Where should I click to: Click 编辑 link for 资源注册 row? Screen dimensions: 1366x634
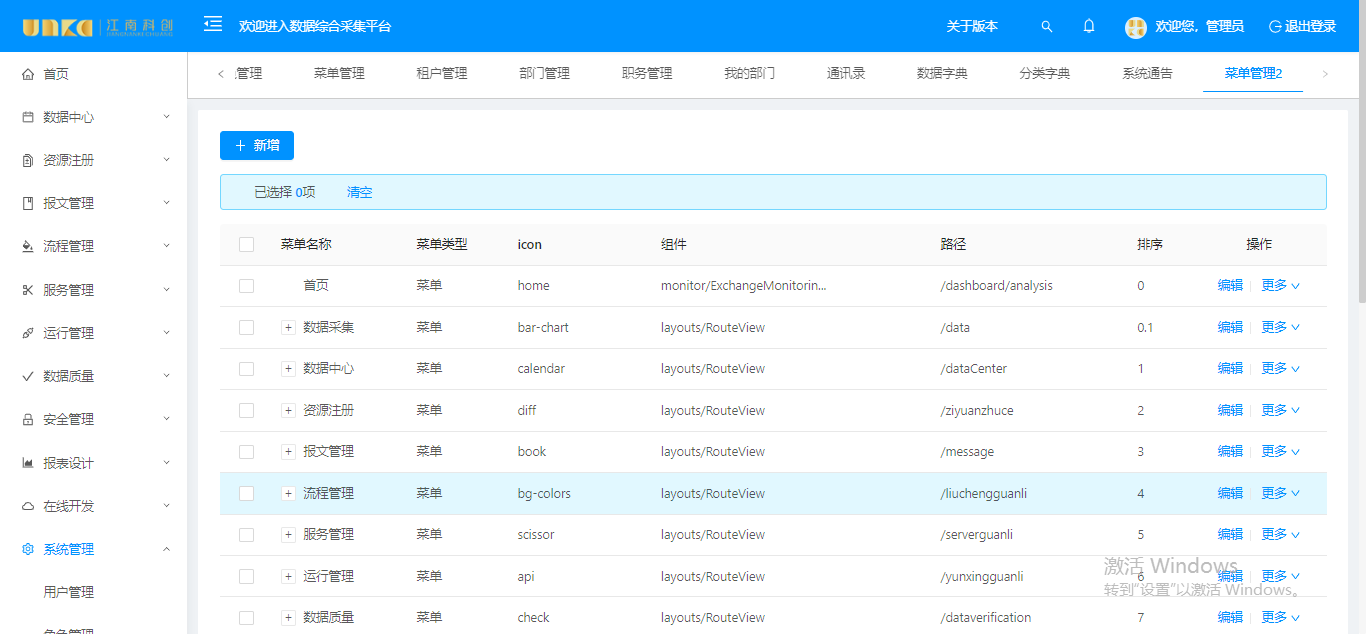pos(1230,410)
